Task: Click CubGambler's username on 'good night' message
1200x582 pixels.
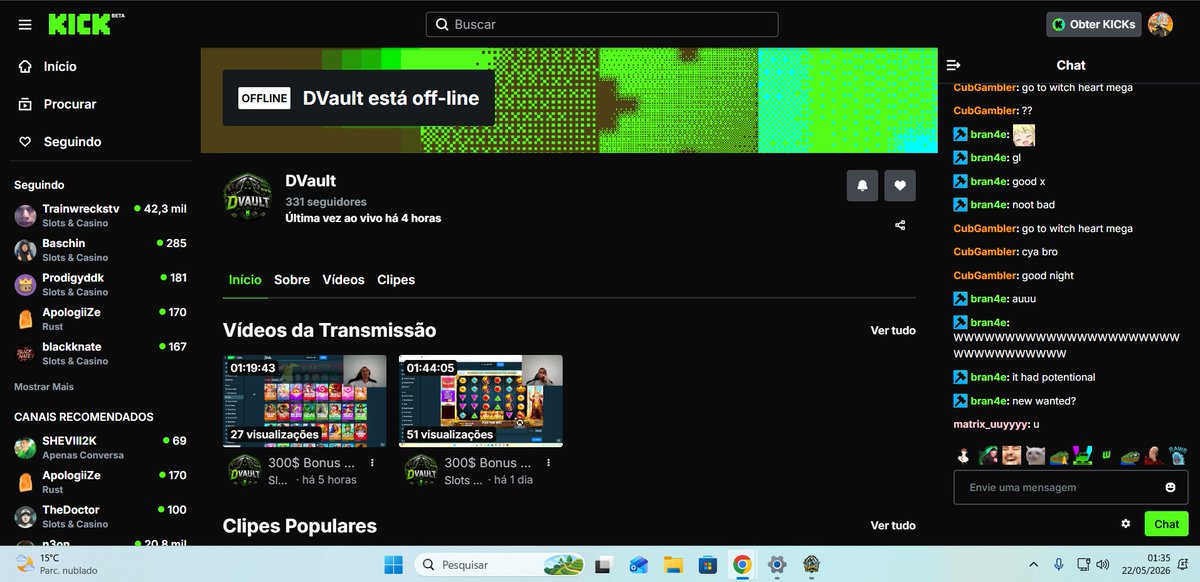Action: pyautogui.click(x=985, y=275)
